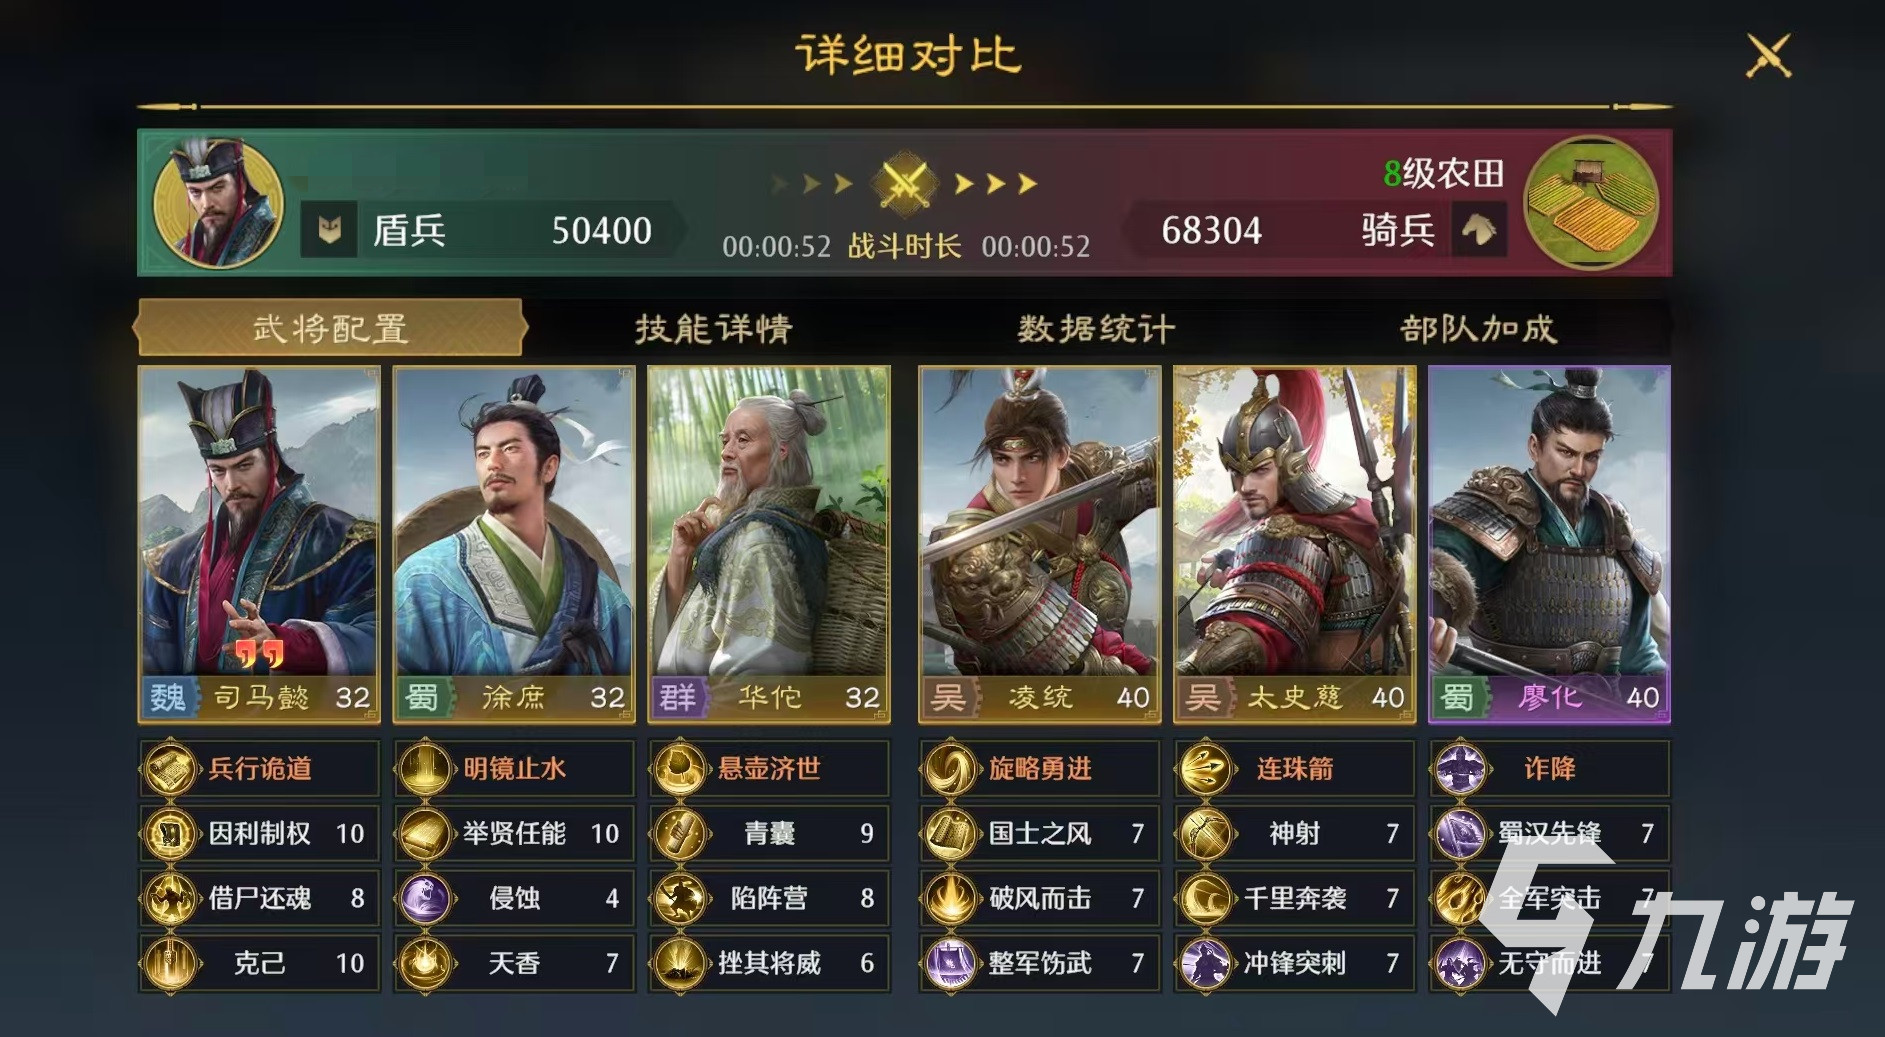1885x1037 pixels.
Task: View the 连珠箭 skill icon
Action: [x=1205, y=769]
